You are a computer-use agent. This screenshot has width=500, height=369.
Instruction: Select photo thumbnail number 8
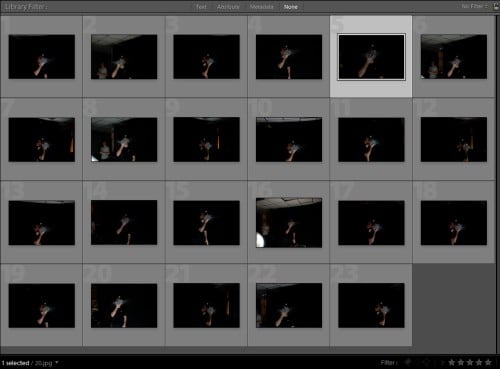click(x=124, y=140)
